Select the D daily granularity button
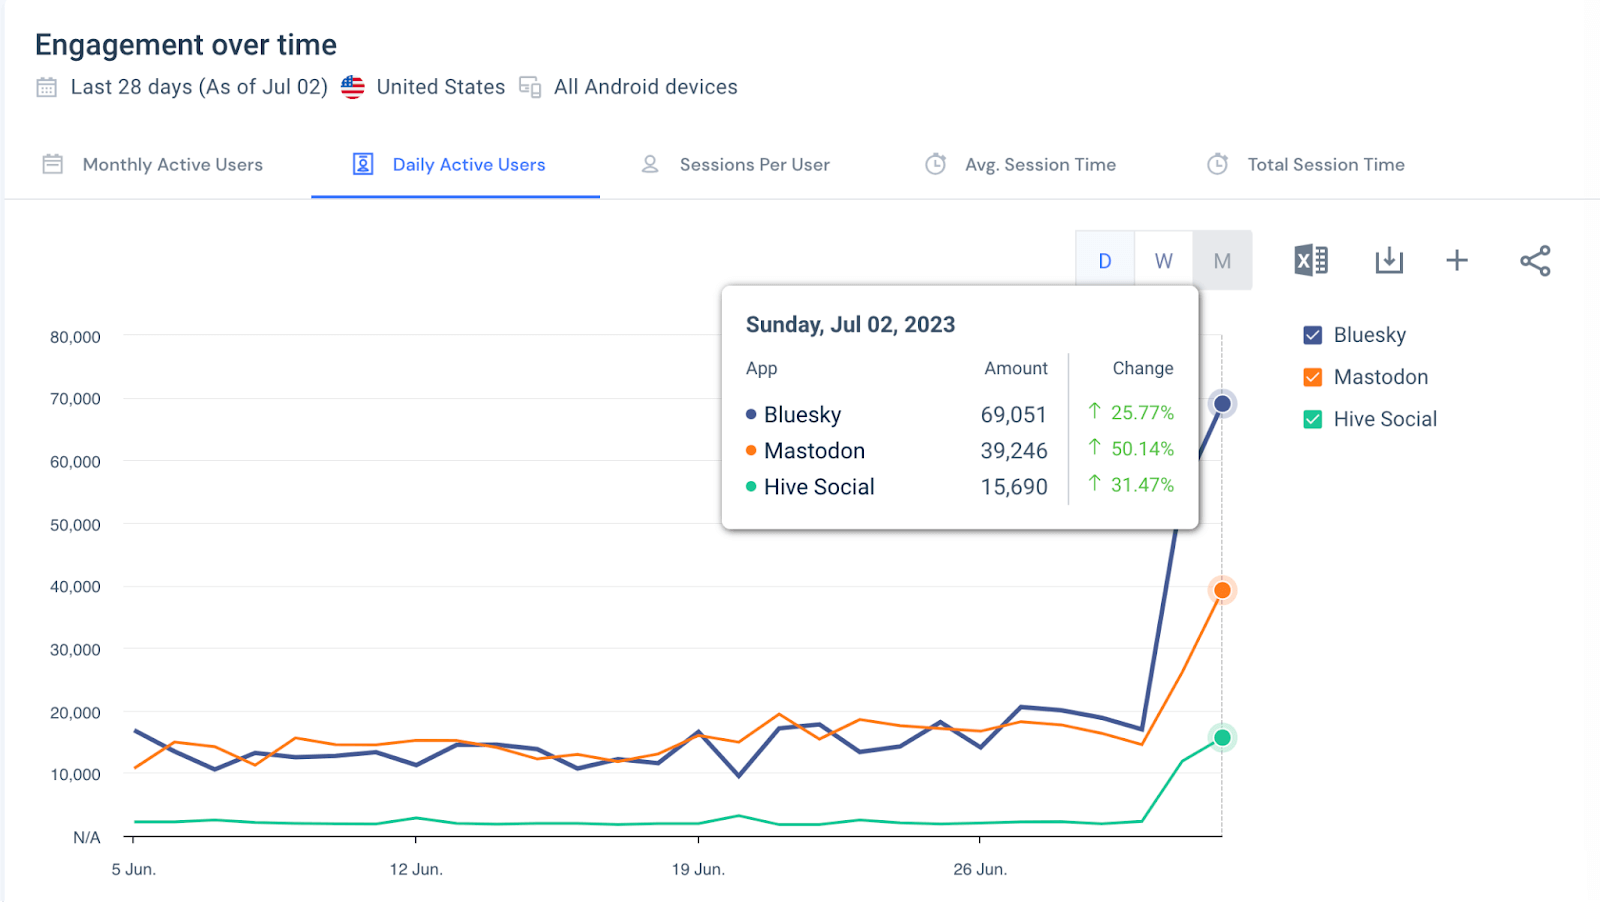1600x902 pixels. tap(1104, 260)
